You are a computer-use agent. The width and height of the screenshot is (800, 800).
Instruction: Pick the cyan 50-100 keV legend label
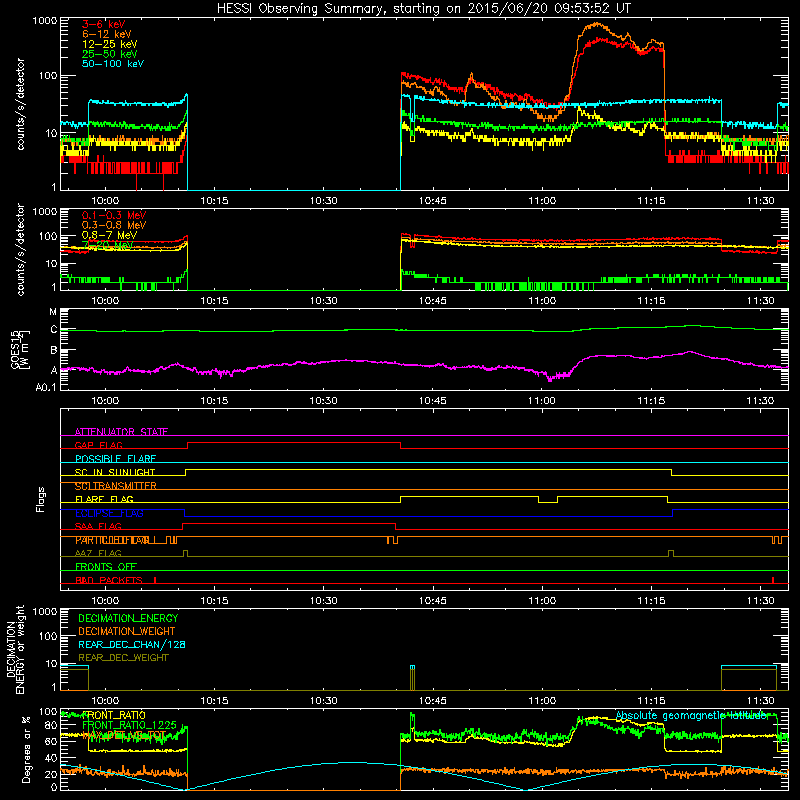[113, 64]
